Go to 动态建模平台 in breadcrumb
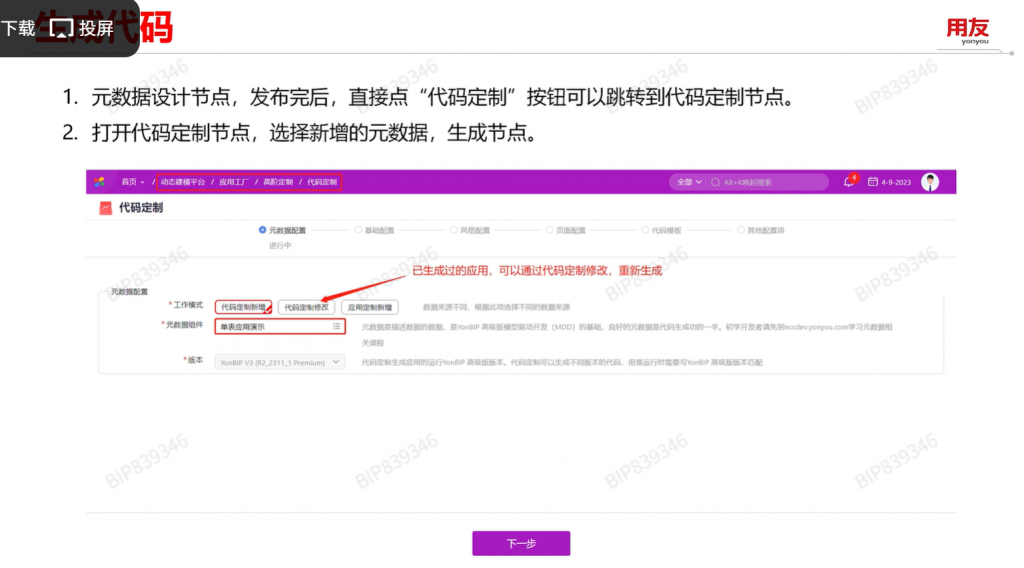The image size is (1024, 568). 182,182
